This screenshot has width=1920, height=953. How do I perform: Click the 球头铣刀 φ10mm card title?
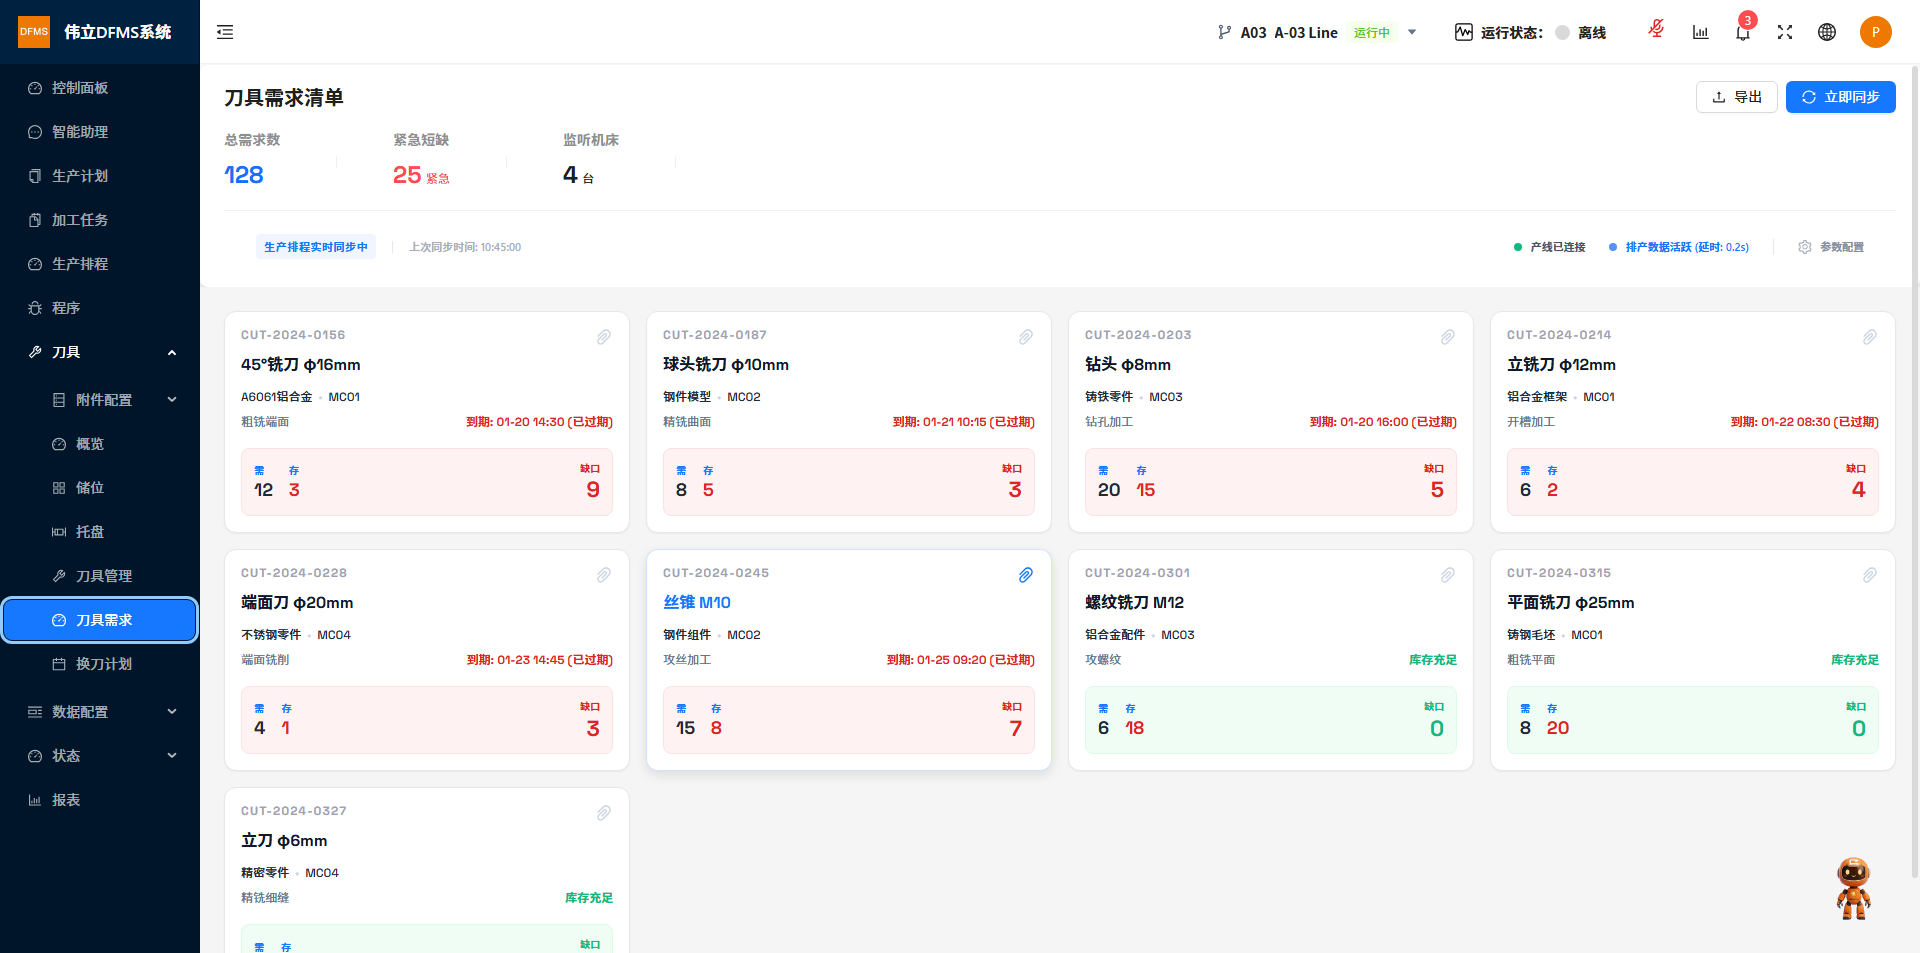(726, 365)
